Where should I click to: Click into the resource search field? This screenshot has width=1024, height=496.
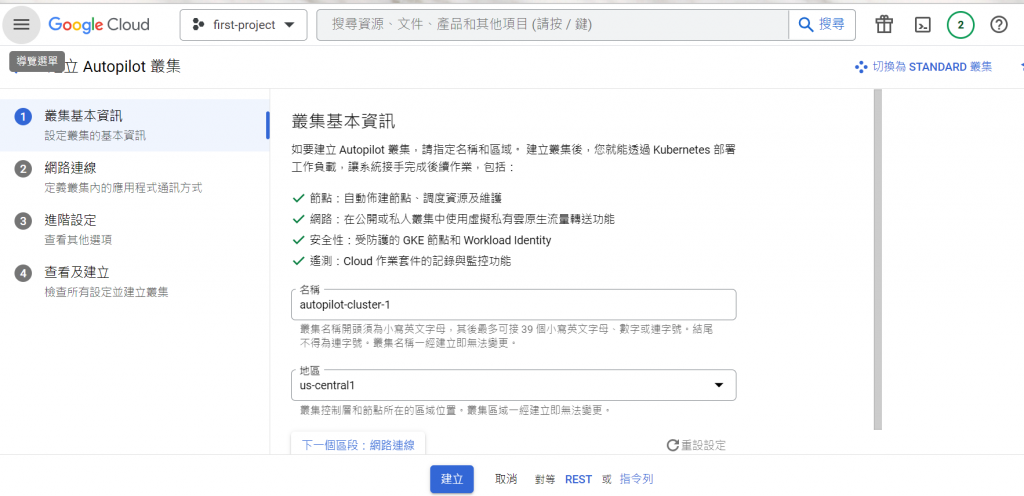click(552, 25)
